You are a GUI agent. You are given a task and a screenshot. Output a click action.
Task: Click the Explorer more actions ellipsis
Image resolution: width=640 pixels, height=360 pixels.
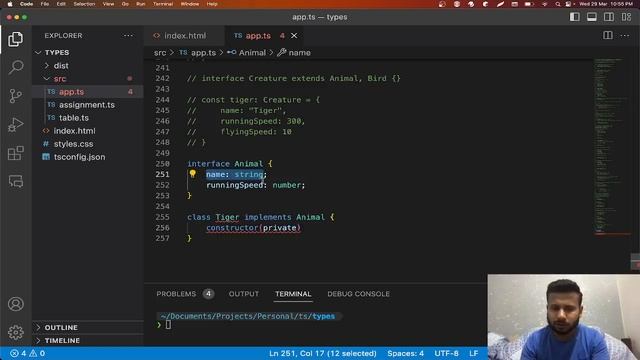pyautogui.click(x=128, y=36)
